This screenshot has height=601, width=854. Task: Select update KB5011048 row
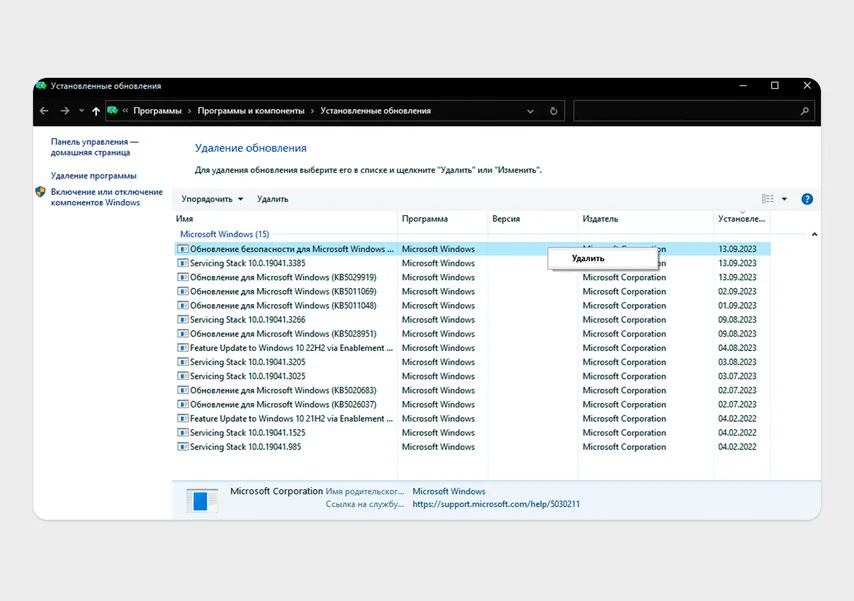pos(472,306)
